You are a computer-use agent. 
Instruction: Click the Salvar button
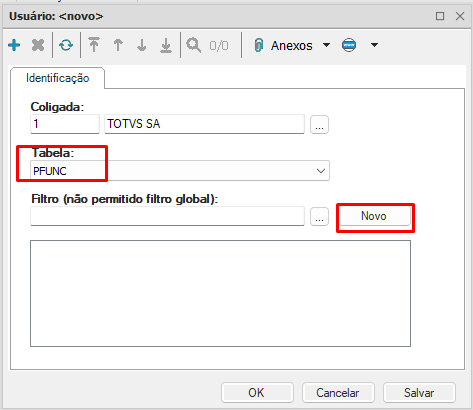click(419, 393)
